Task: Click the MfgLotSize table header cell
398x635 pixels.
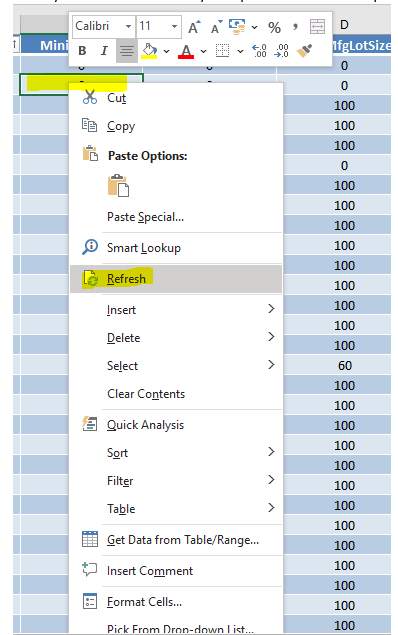Action: click(x=362, y=45)
